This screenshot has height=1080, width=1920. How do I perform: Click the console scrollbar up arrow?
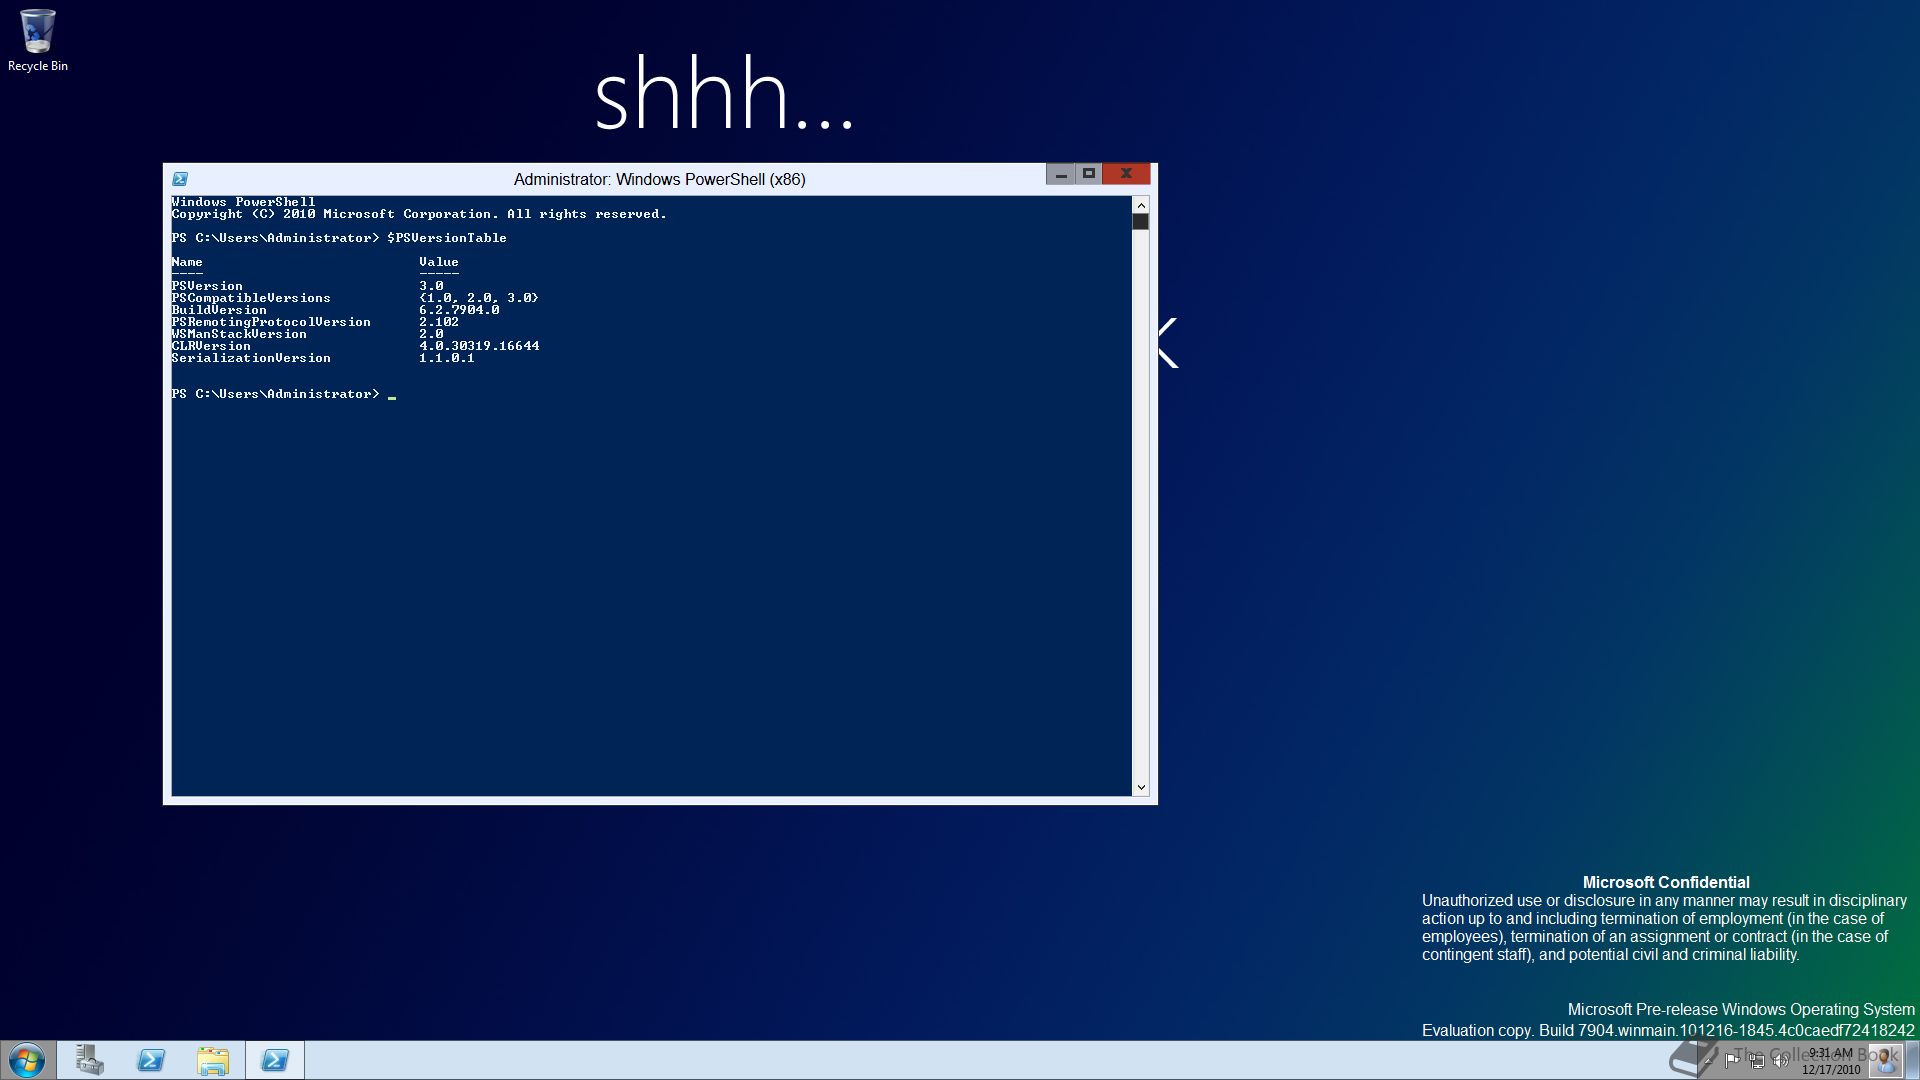coord(1141,205)
